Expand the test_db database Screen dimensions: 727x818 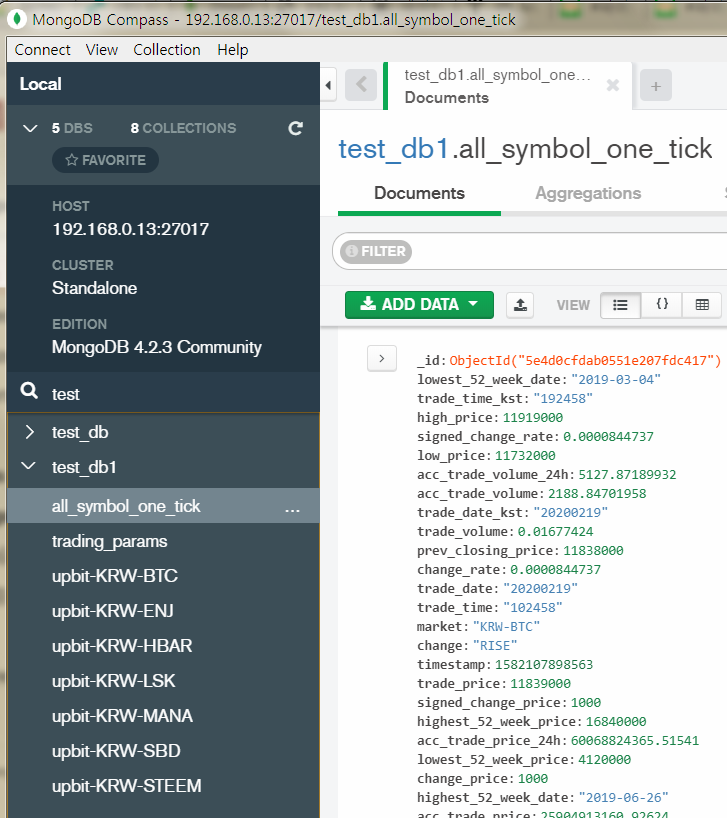[30, 432]
